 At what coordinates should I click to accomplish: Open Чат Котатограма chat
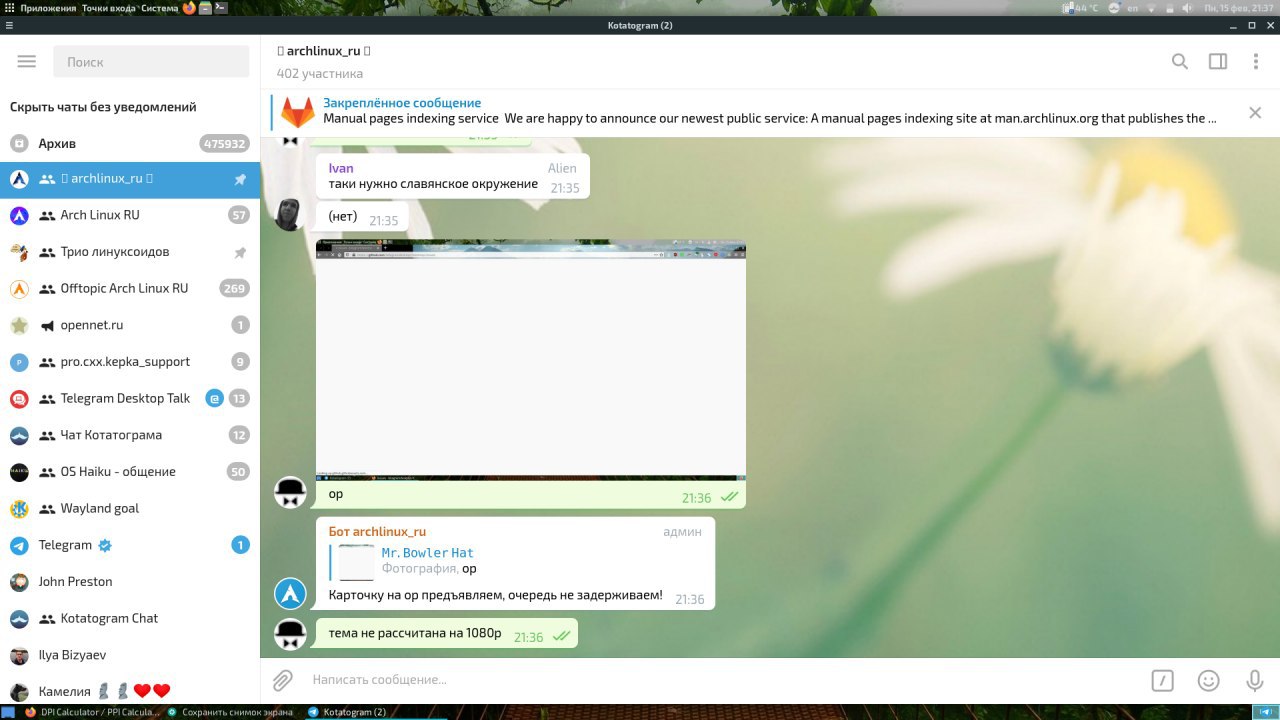pos(130,435)
